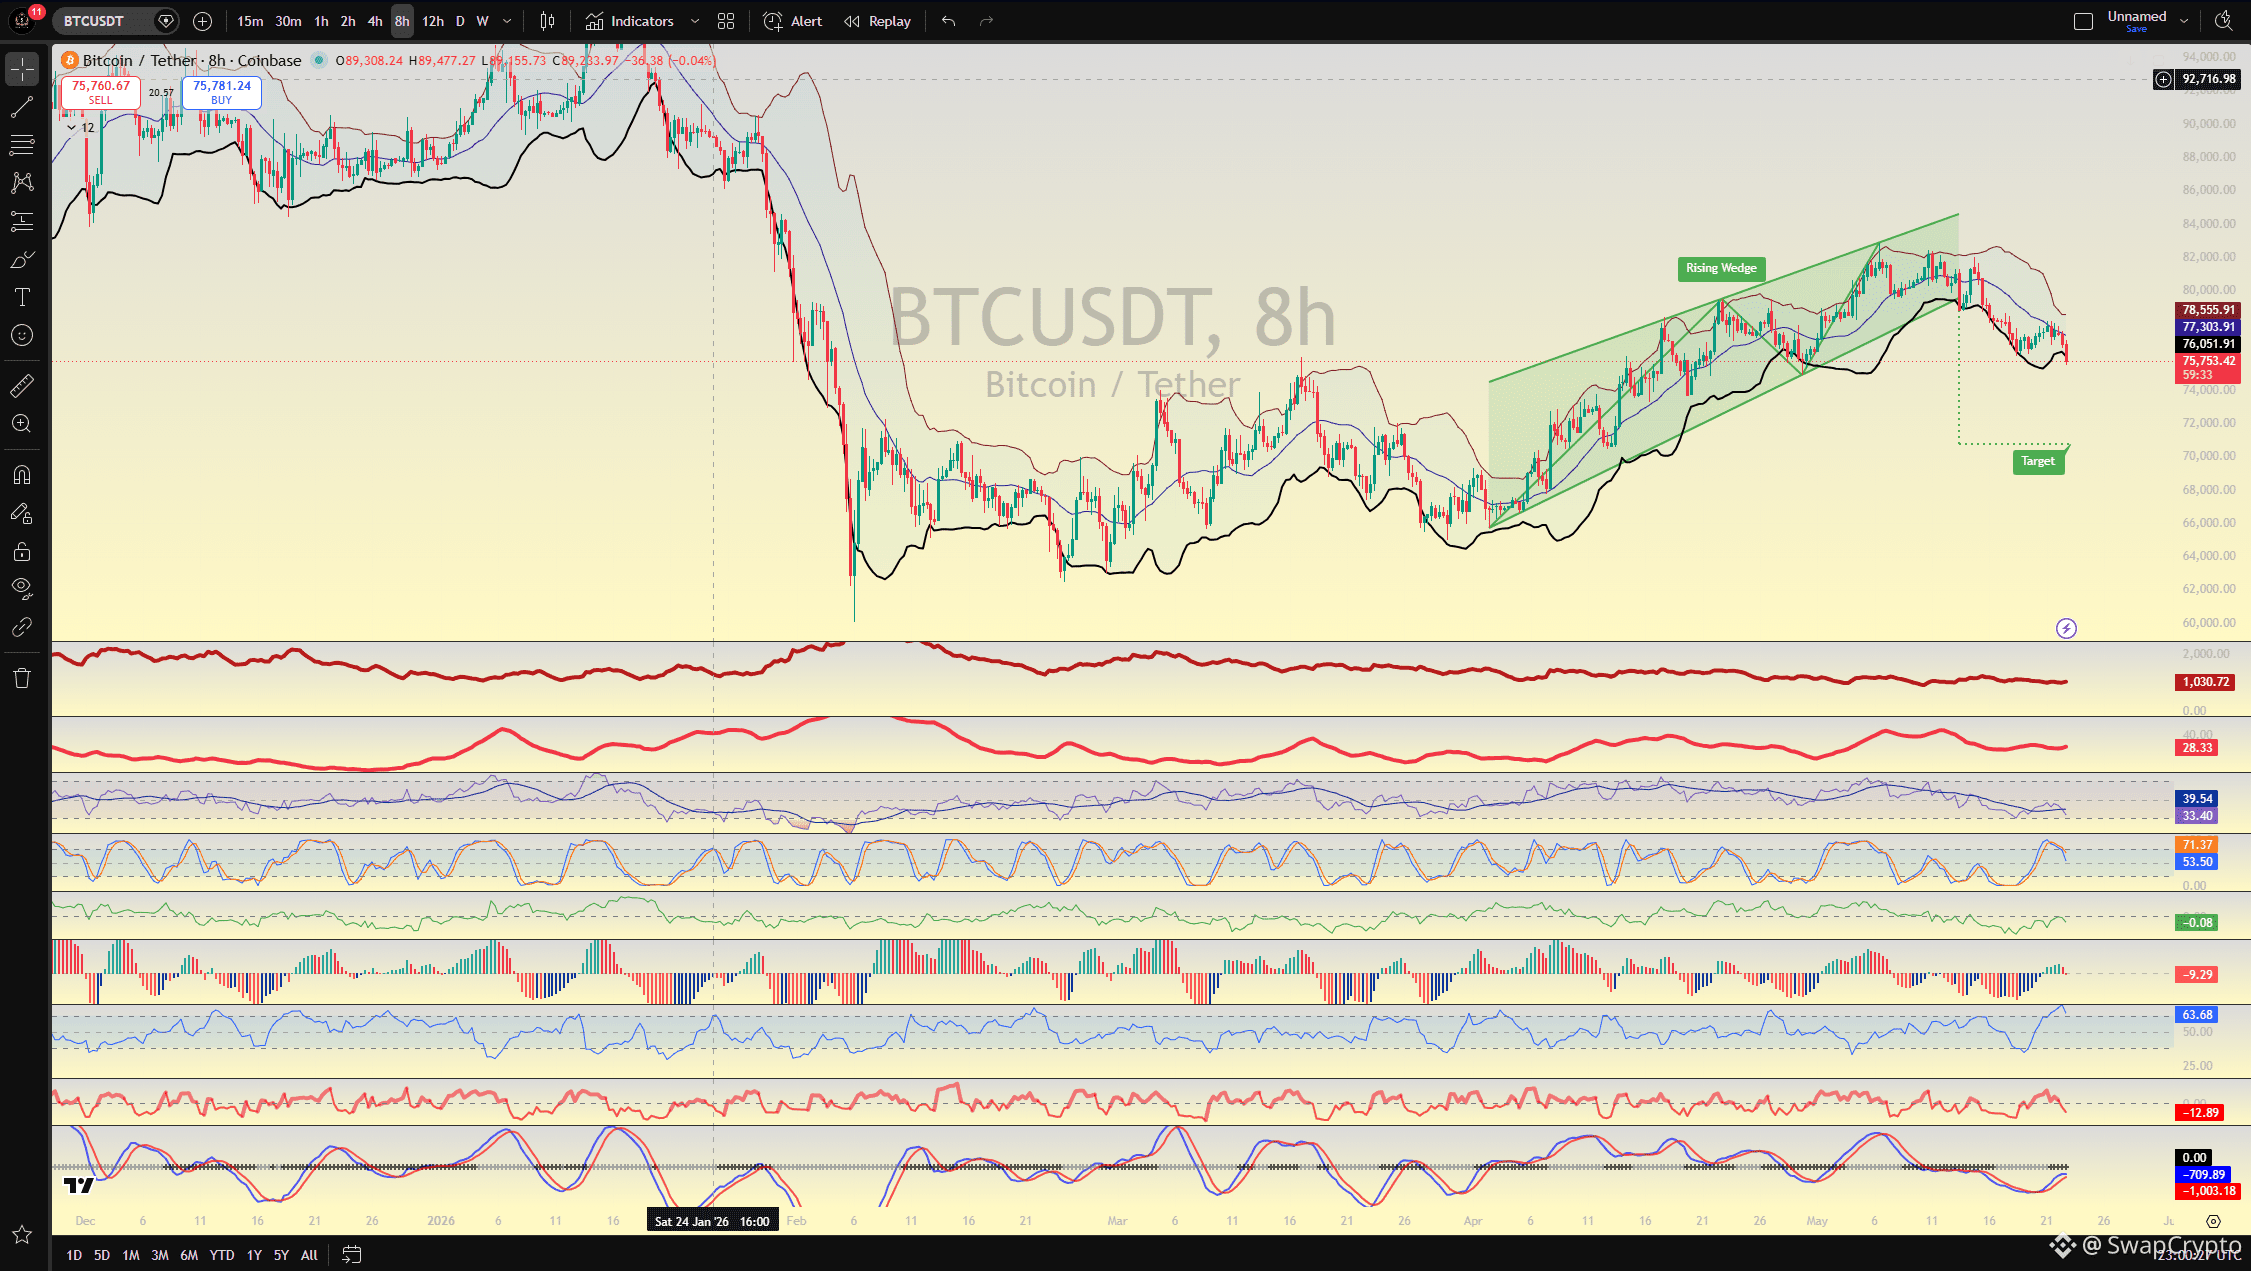Select the 5D date range
This screenshot has height=1271, width=2251.
[x=102, y=1255]
